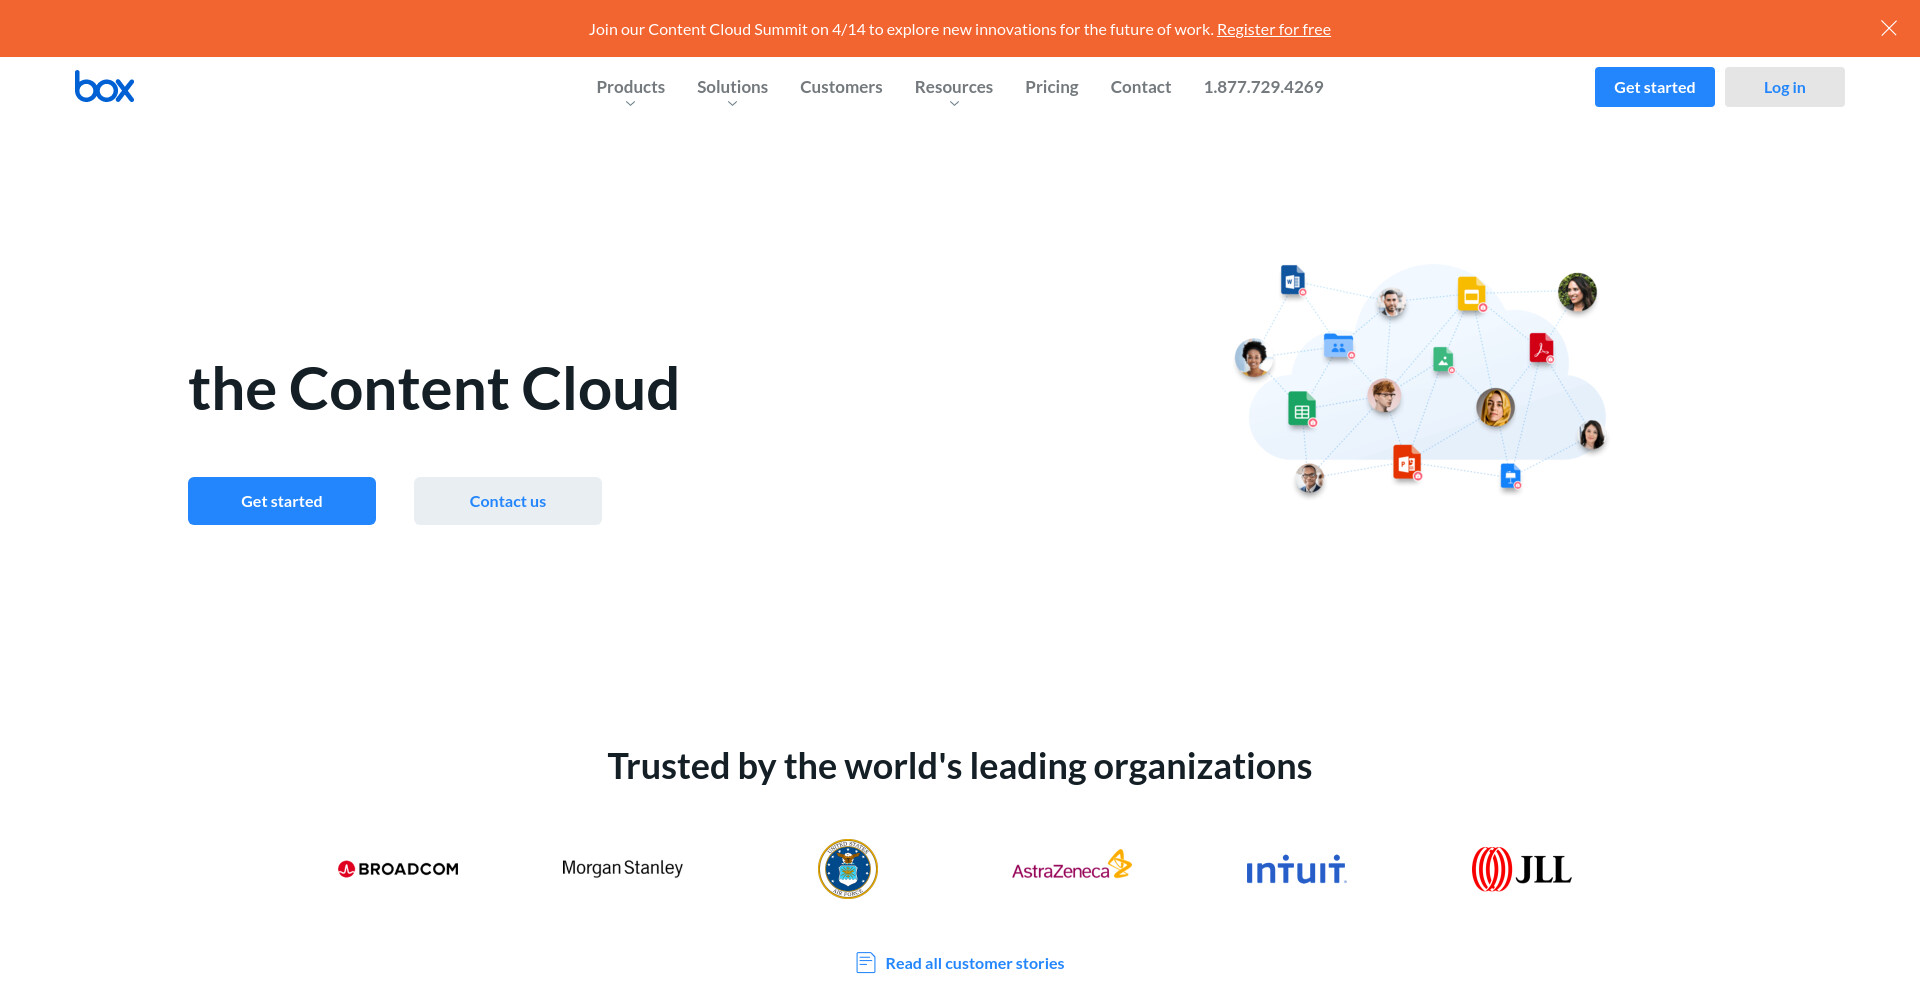Click the Contact us button
This screenshot has width=1920, height=998.
(508, 501)
